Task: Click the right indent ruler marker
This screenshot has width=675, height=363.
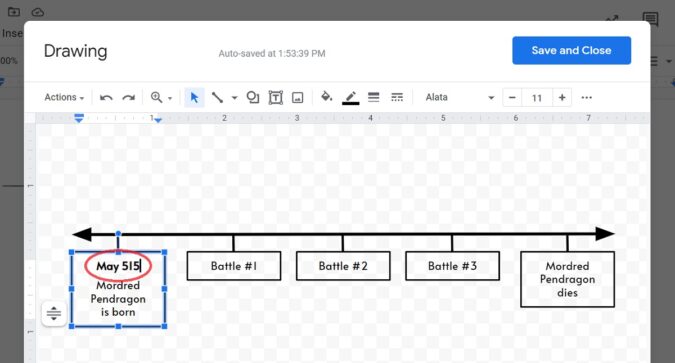Action: point(158,121)
